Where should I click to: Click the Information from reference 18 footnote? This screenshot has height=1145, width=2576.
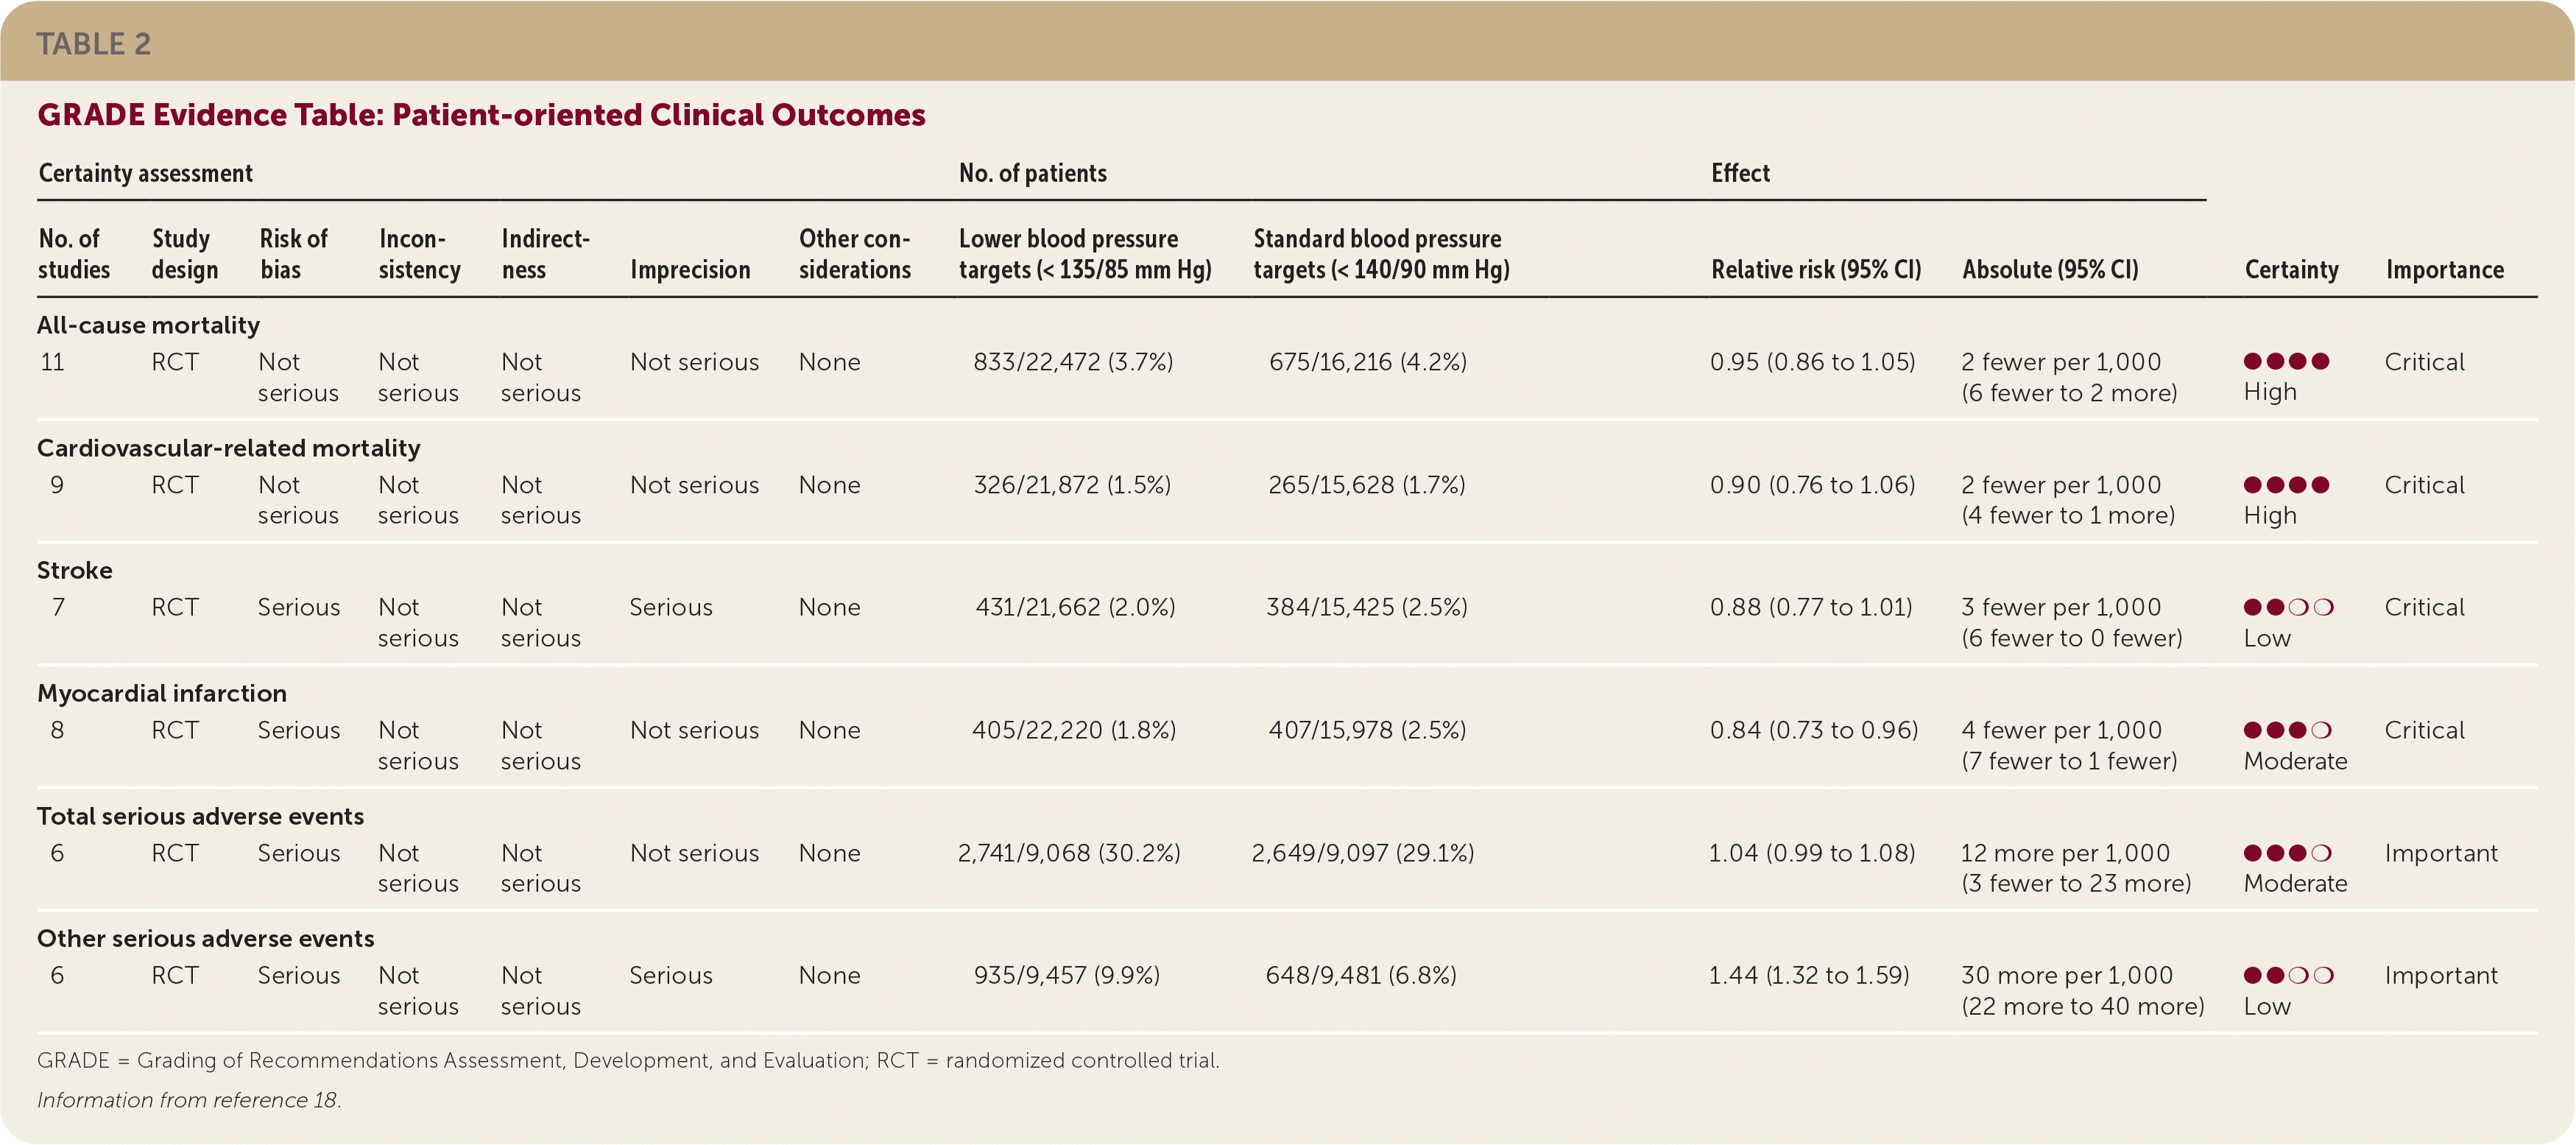point(189,1100)
